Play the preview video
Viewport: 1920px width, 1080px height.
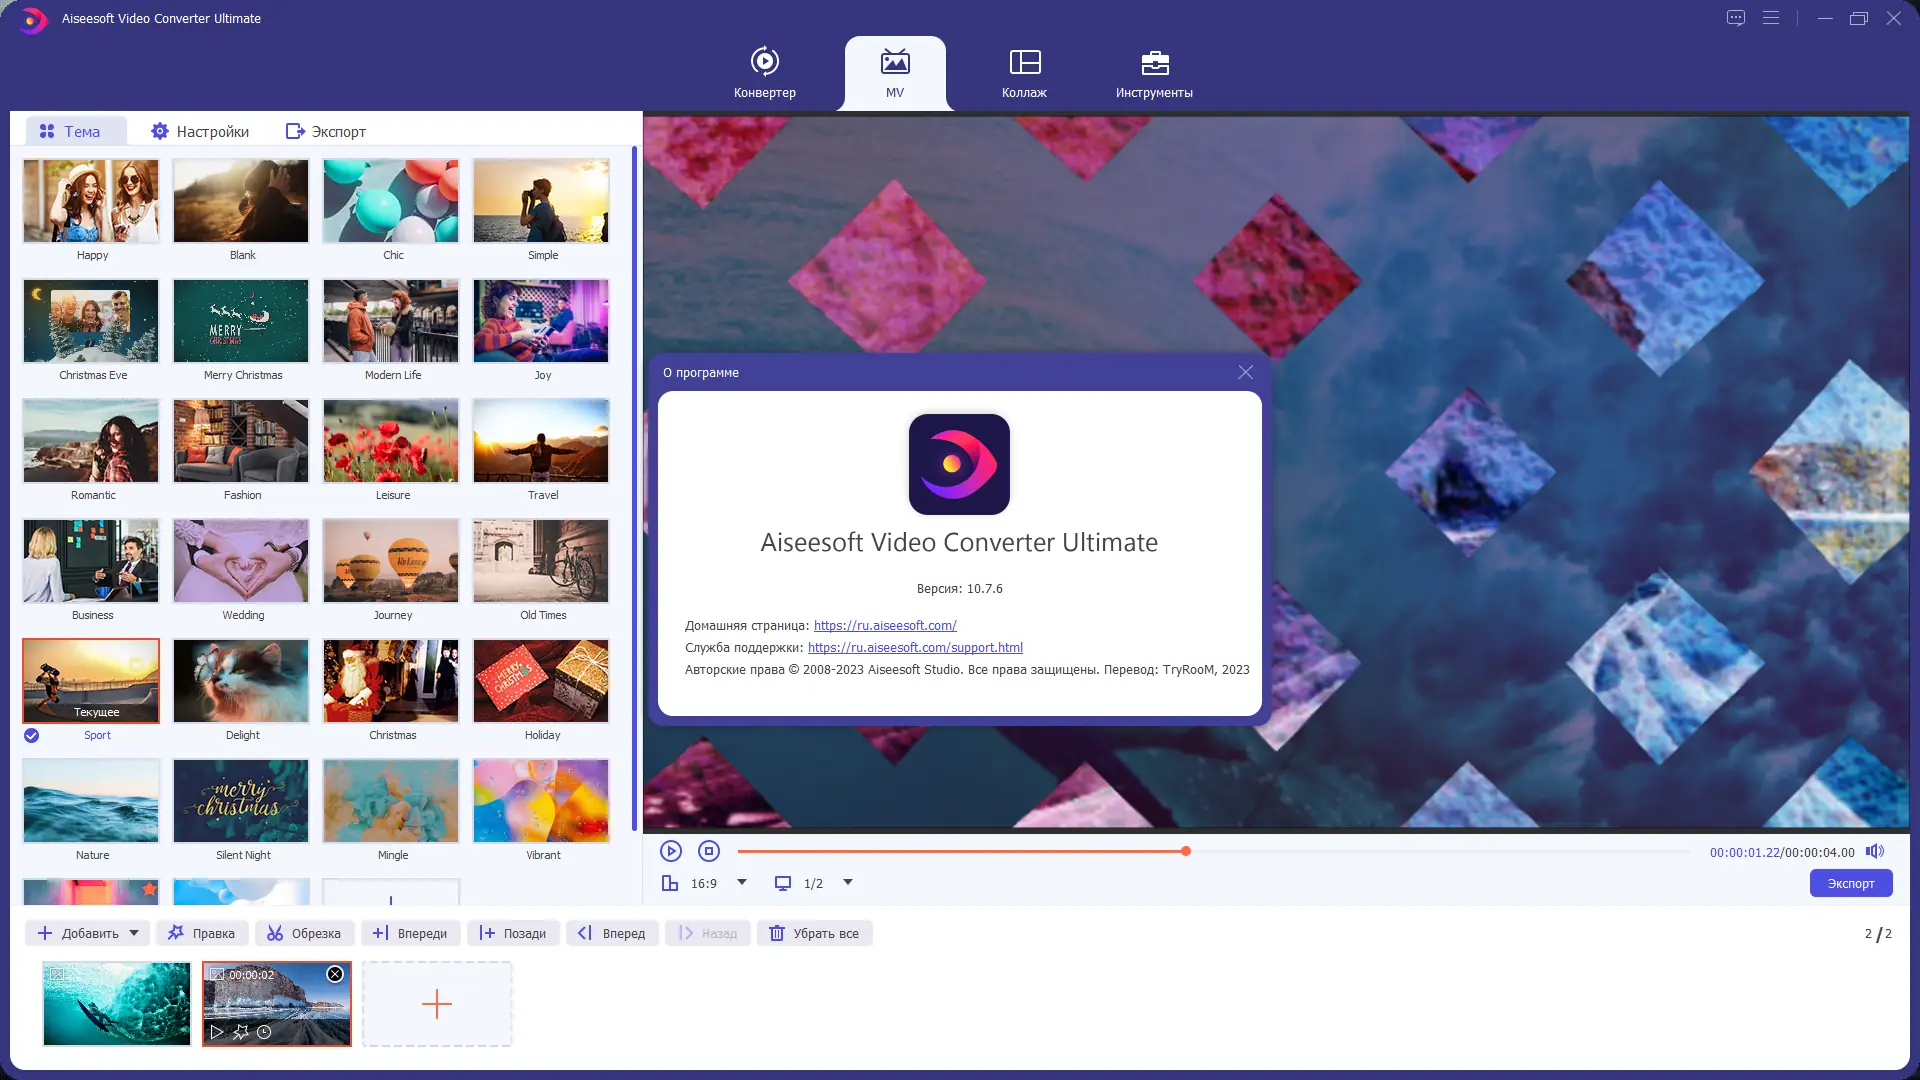(x=671, y=851)
